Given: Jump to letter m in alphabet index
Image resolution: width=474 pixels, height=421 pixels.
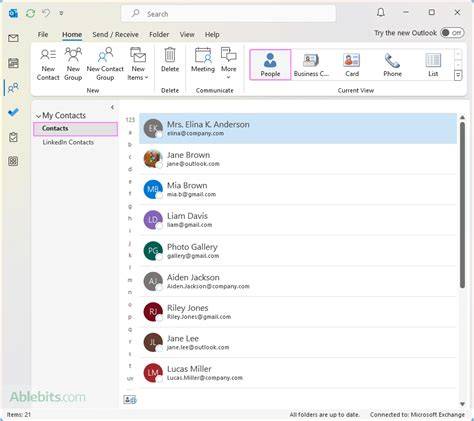Looking at the screenshot, I should click(x=130, y=280).
